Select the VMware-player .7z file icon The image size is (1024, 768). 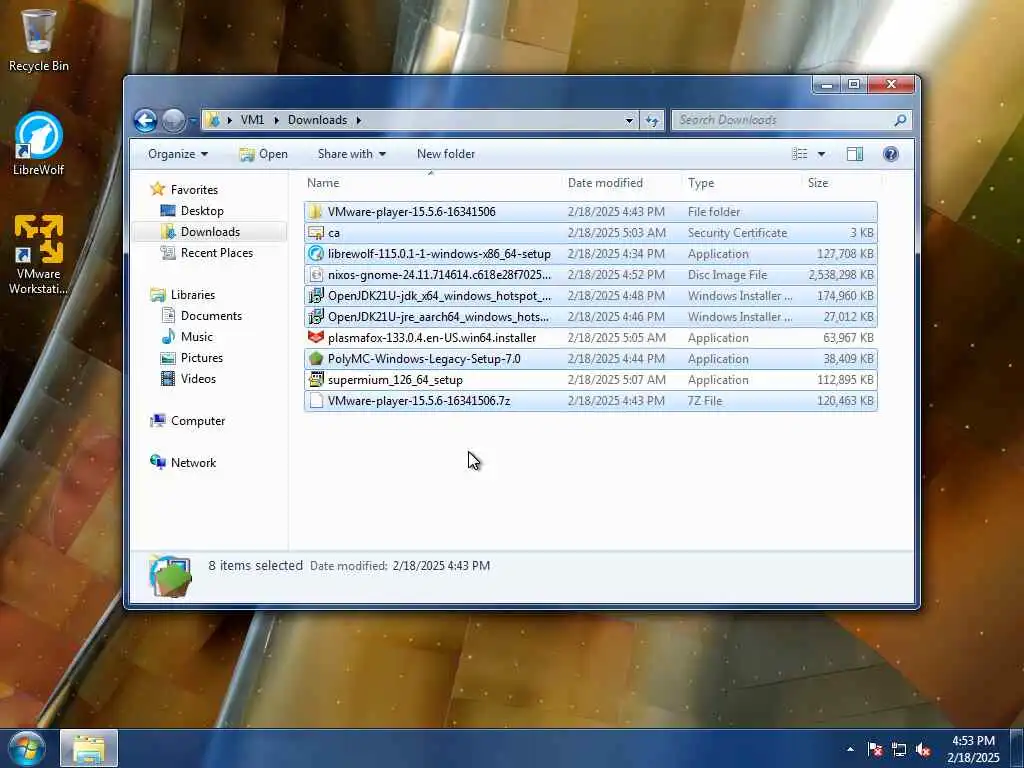pos(316,400)
